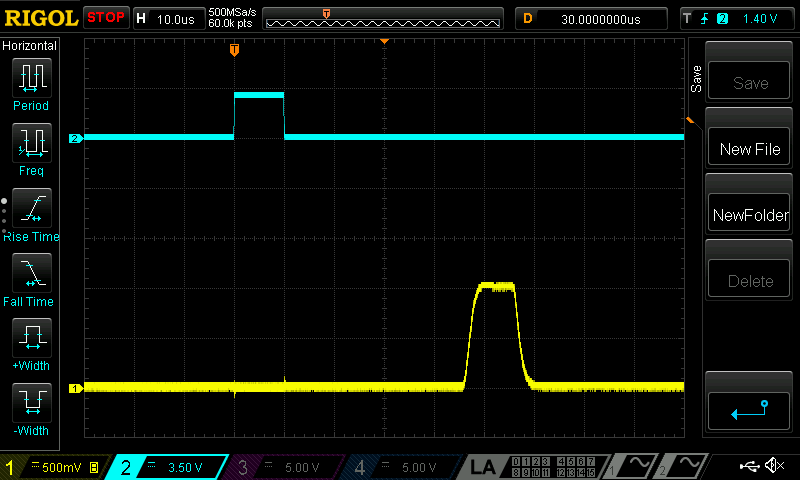800x480 pixels.
Task: Click the orange center time marker triangle
Action: [x=384, y=41]
